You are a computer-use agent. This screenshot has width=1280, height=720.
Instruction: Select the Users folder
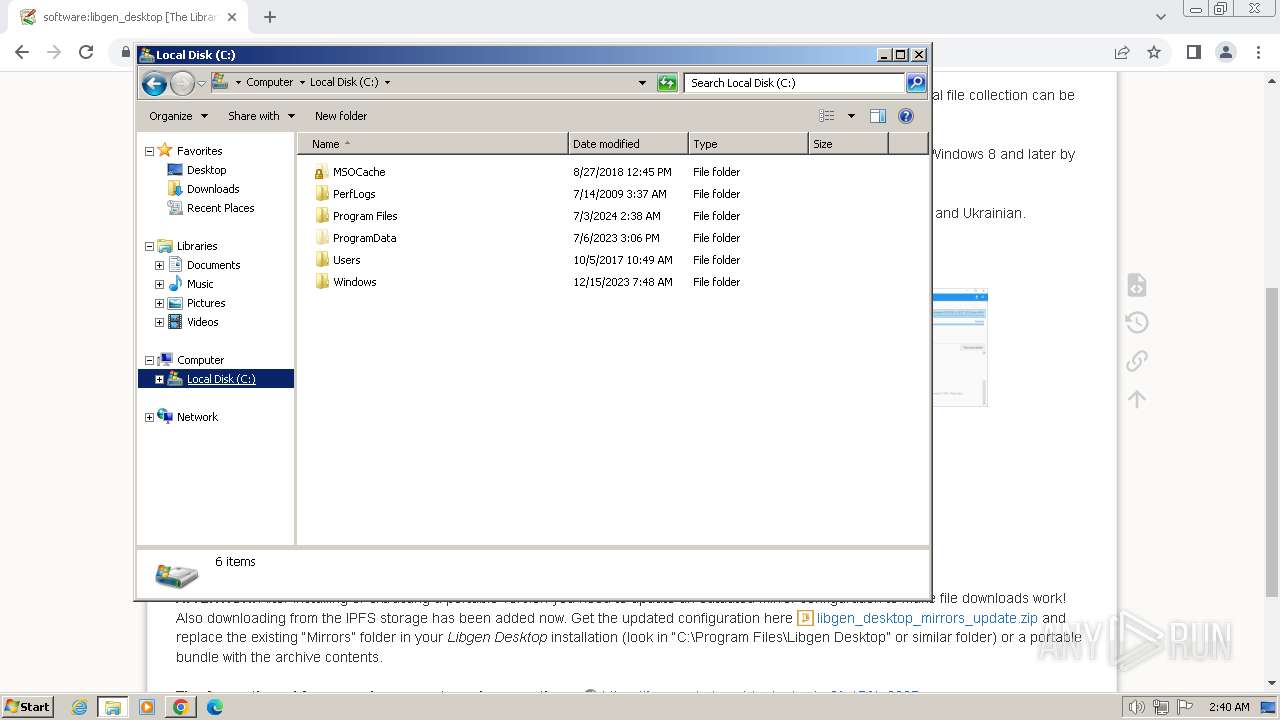[346, 260]
